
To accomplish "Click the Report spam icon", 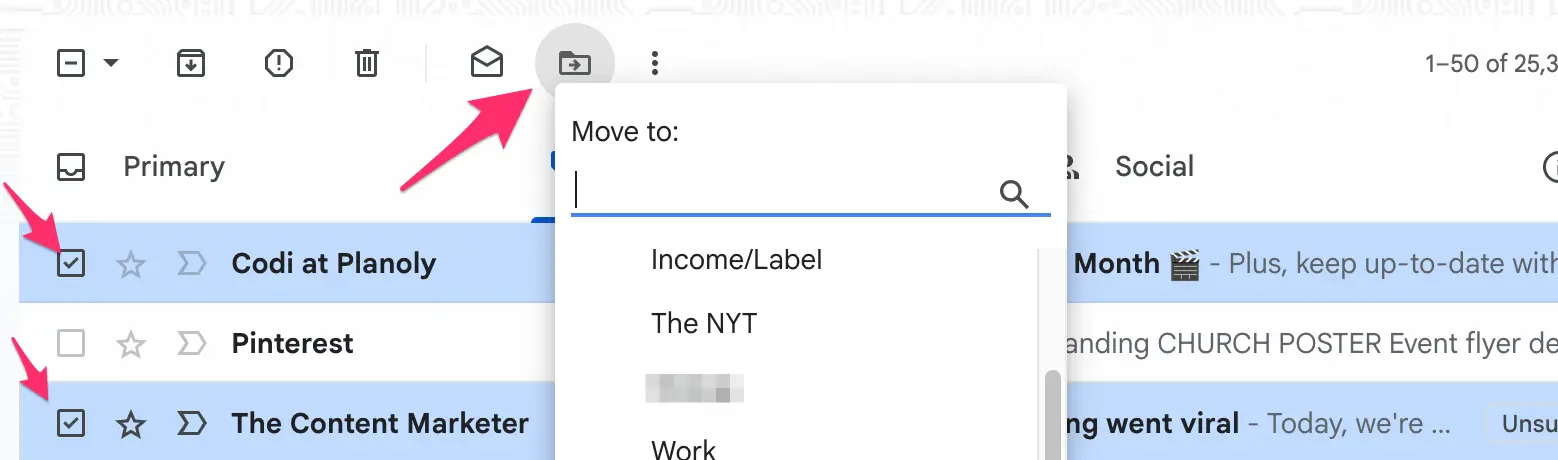I will (x=279, y=64).
